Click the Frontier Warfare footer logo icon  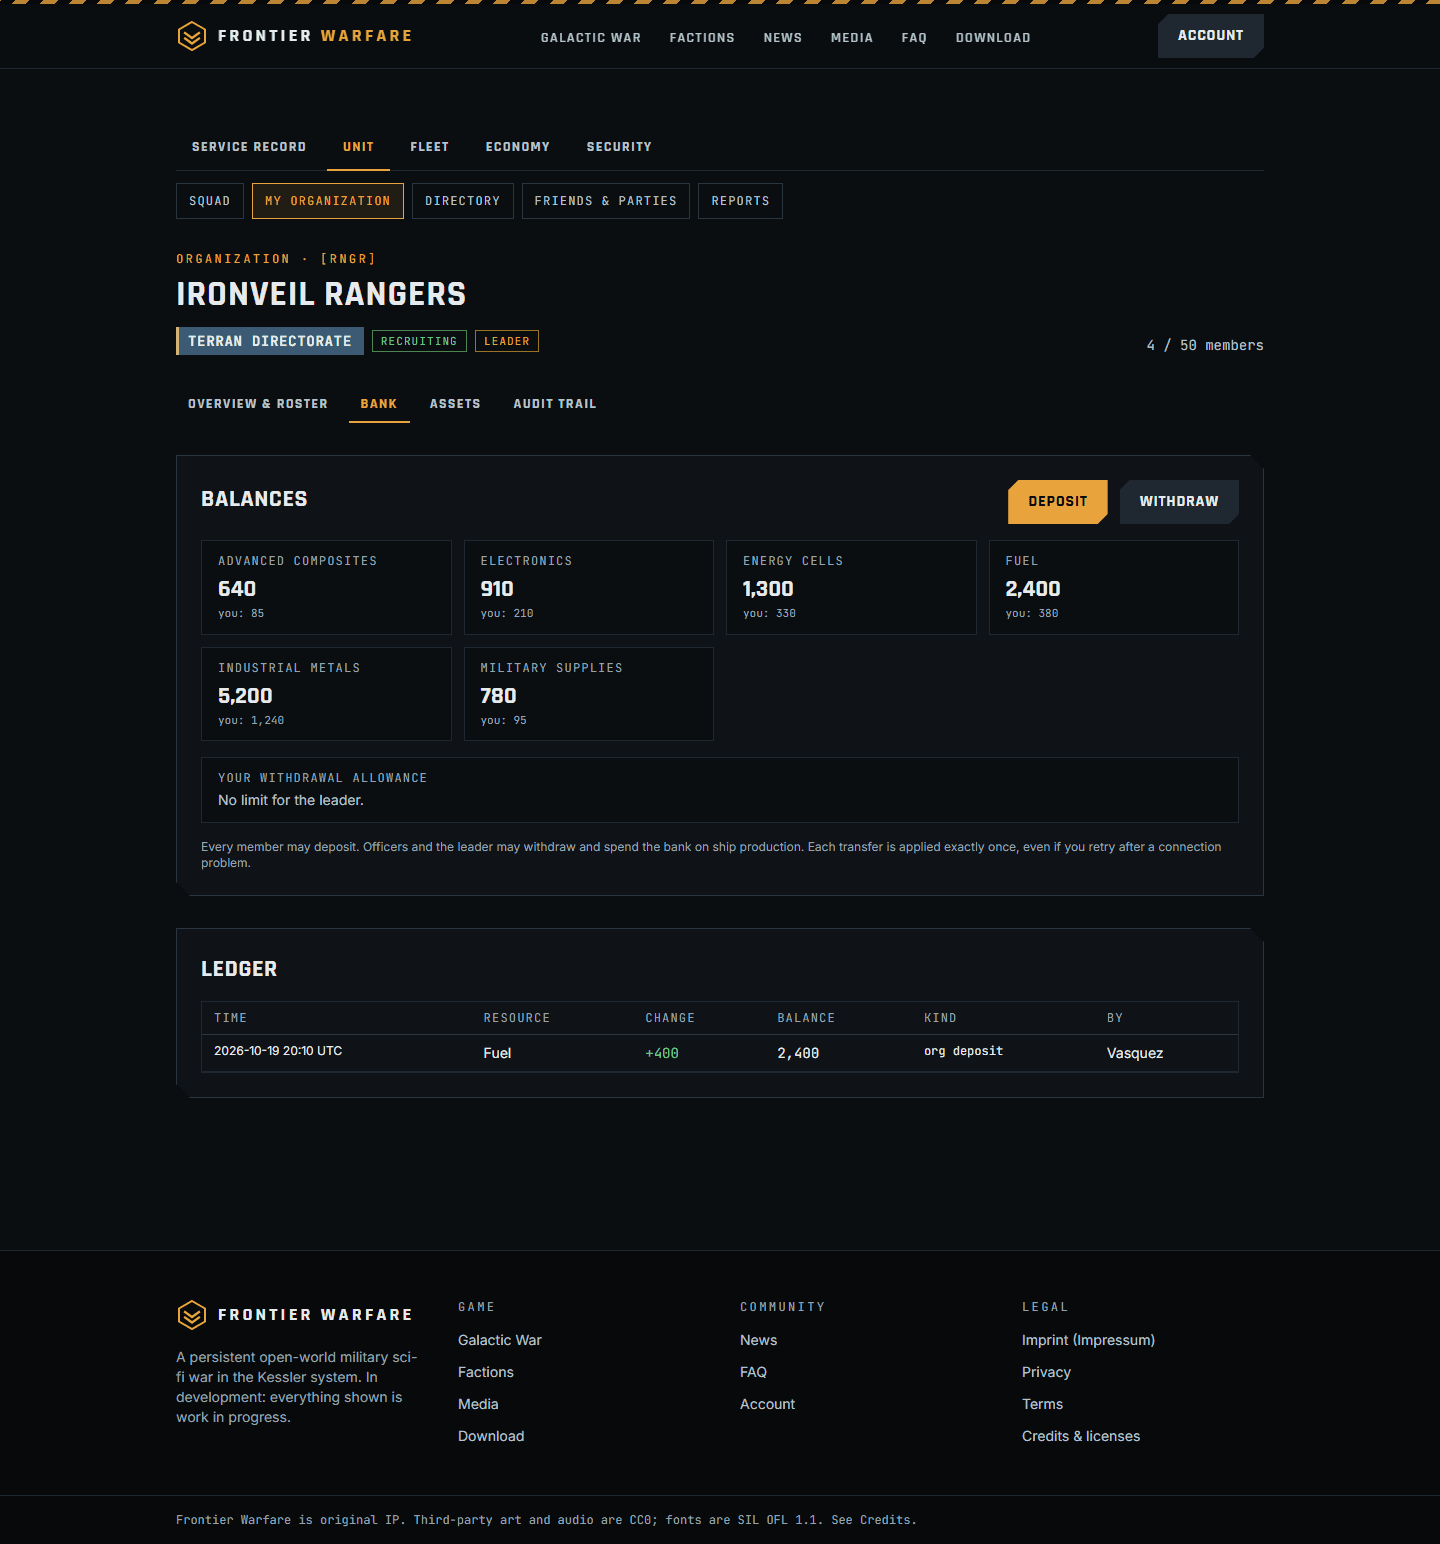(191, 1315)
